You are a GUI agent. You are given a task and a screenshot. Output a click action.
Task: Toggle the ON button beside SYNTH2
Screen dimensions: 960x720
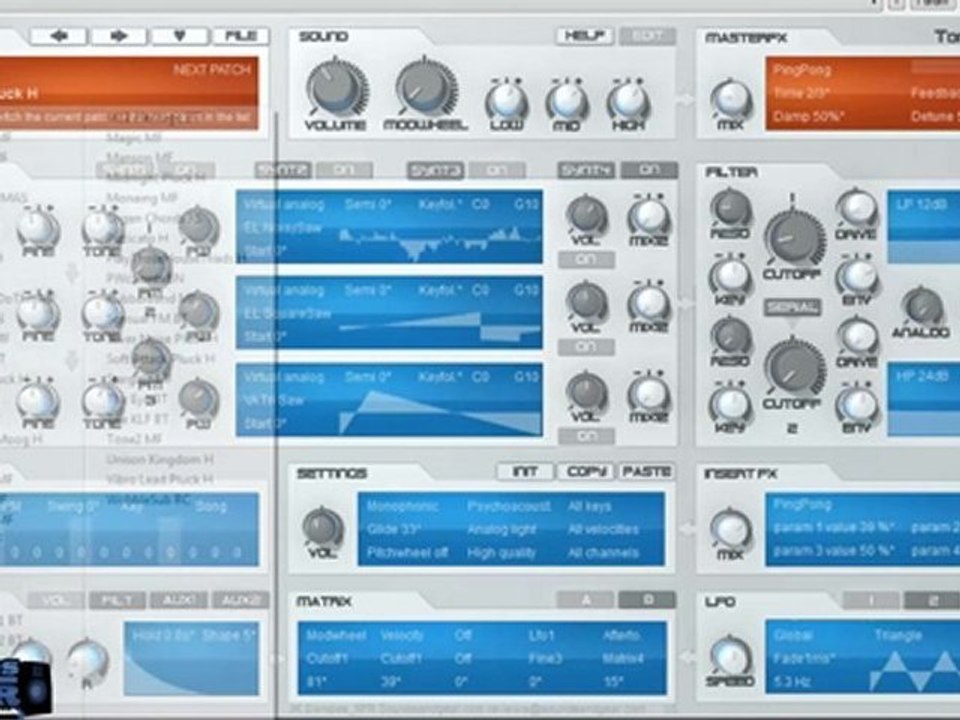344,170
